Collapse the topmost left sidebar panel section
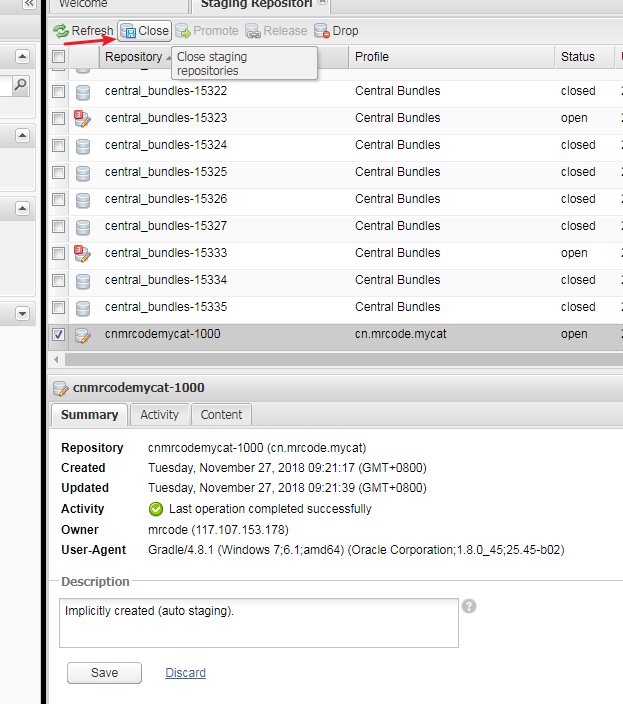This screenshot has height=704, width=623. click(22, 57)
